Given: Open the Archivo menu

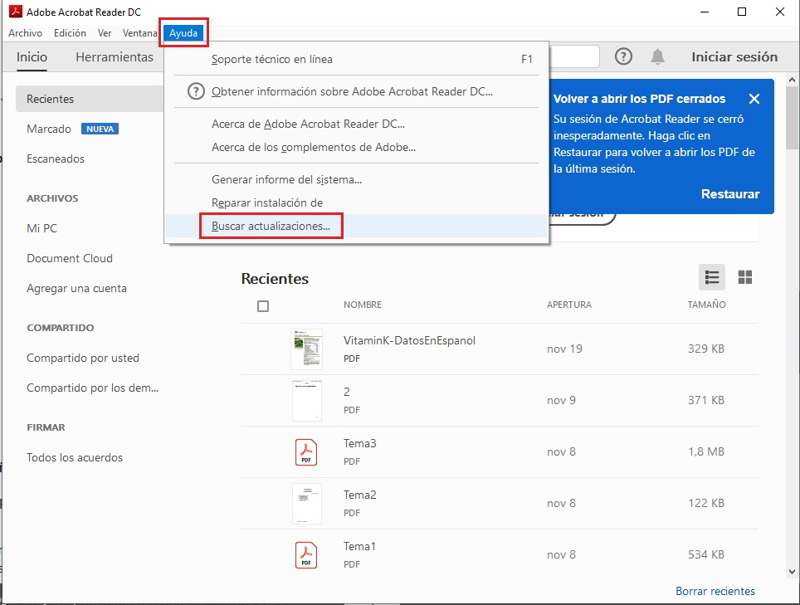Looking at the screenshot, I should click(x=25, y=33).
